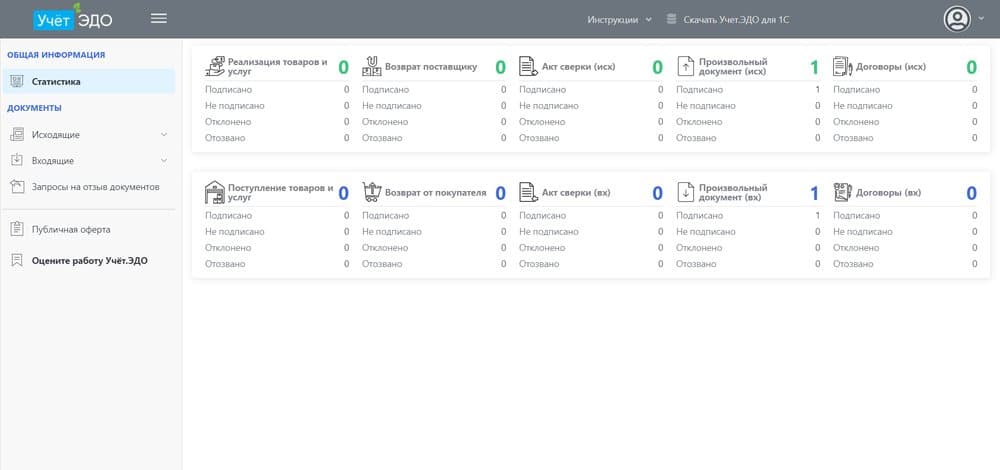The height and width of the screenshot is (470, 1000).
Task: Click the Исходящие documents icon
Action: tap(17, 135)
